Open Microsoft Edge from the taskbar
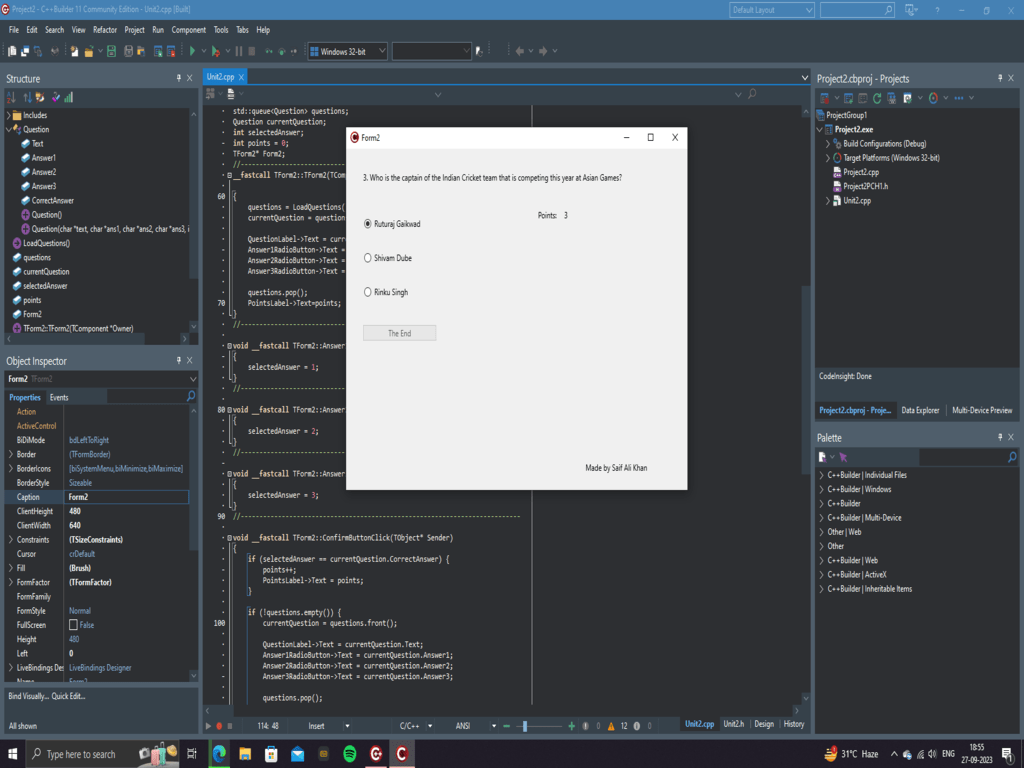Viewport: 1024px width, 768px height. [219, 754]
